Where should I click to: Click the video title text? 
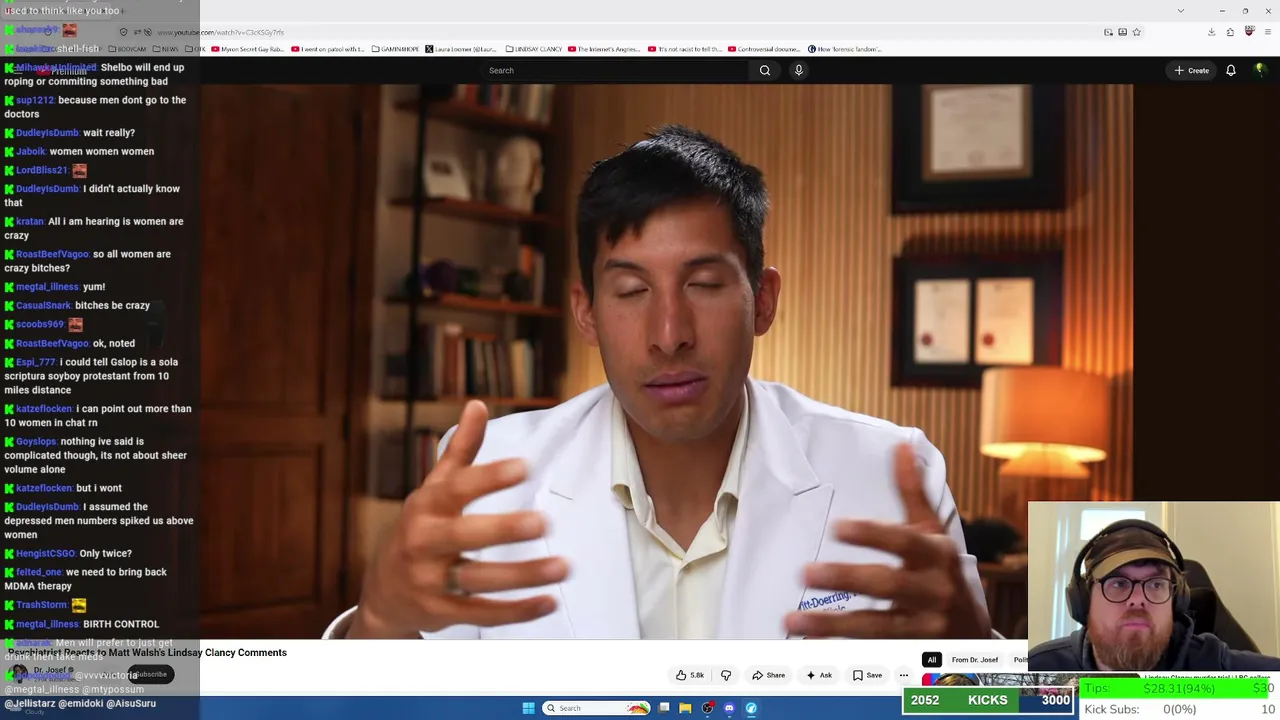(x=147, y=653)
